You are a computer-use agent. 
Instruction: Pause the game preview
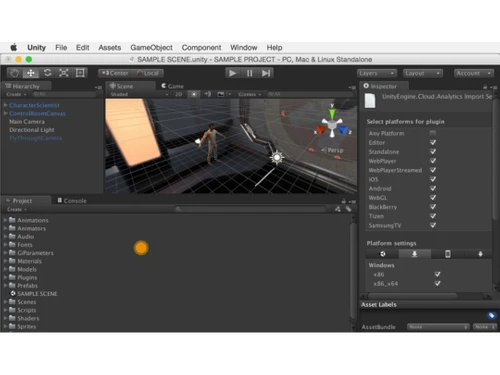click(x=249, y=73)
